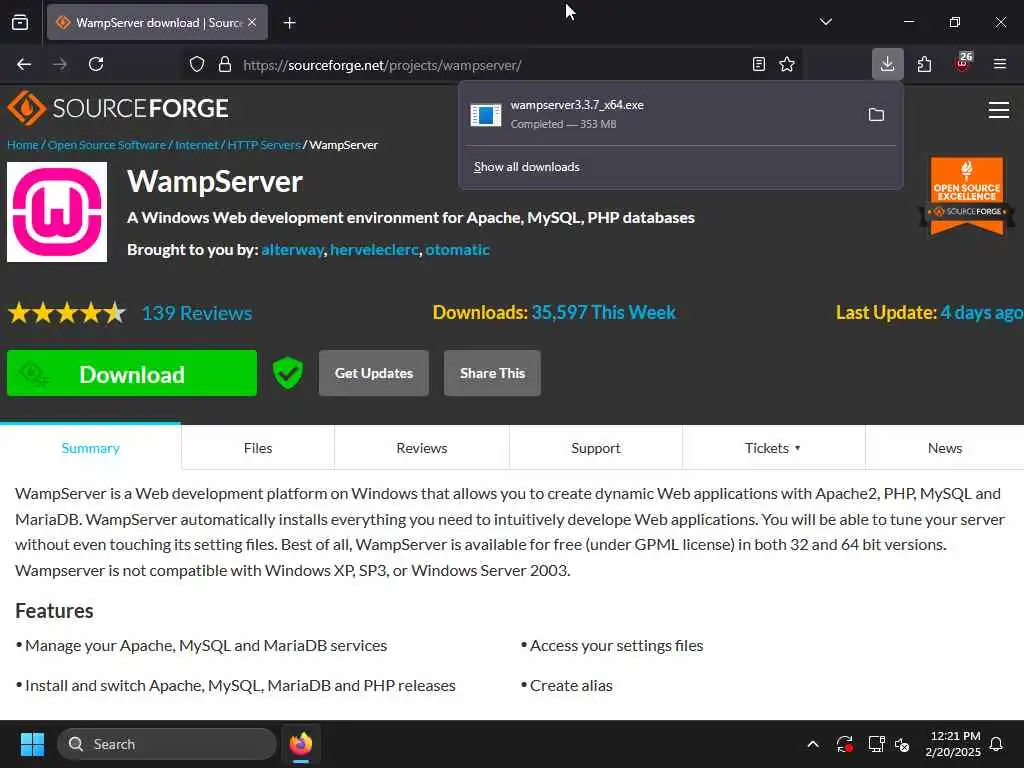Visit alterway profile link
Viewport: 1024px width, 768px height.
tap(292, 250)
